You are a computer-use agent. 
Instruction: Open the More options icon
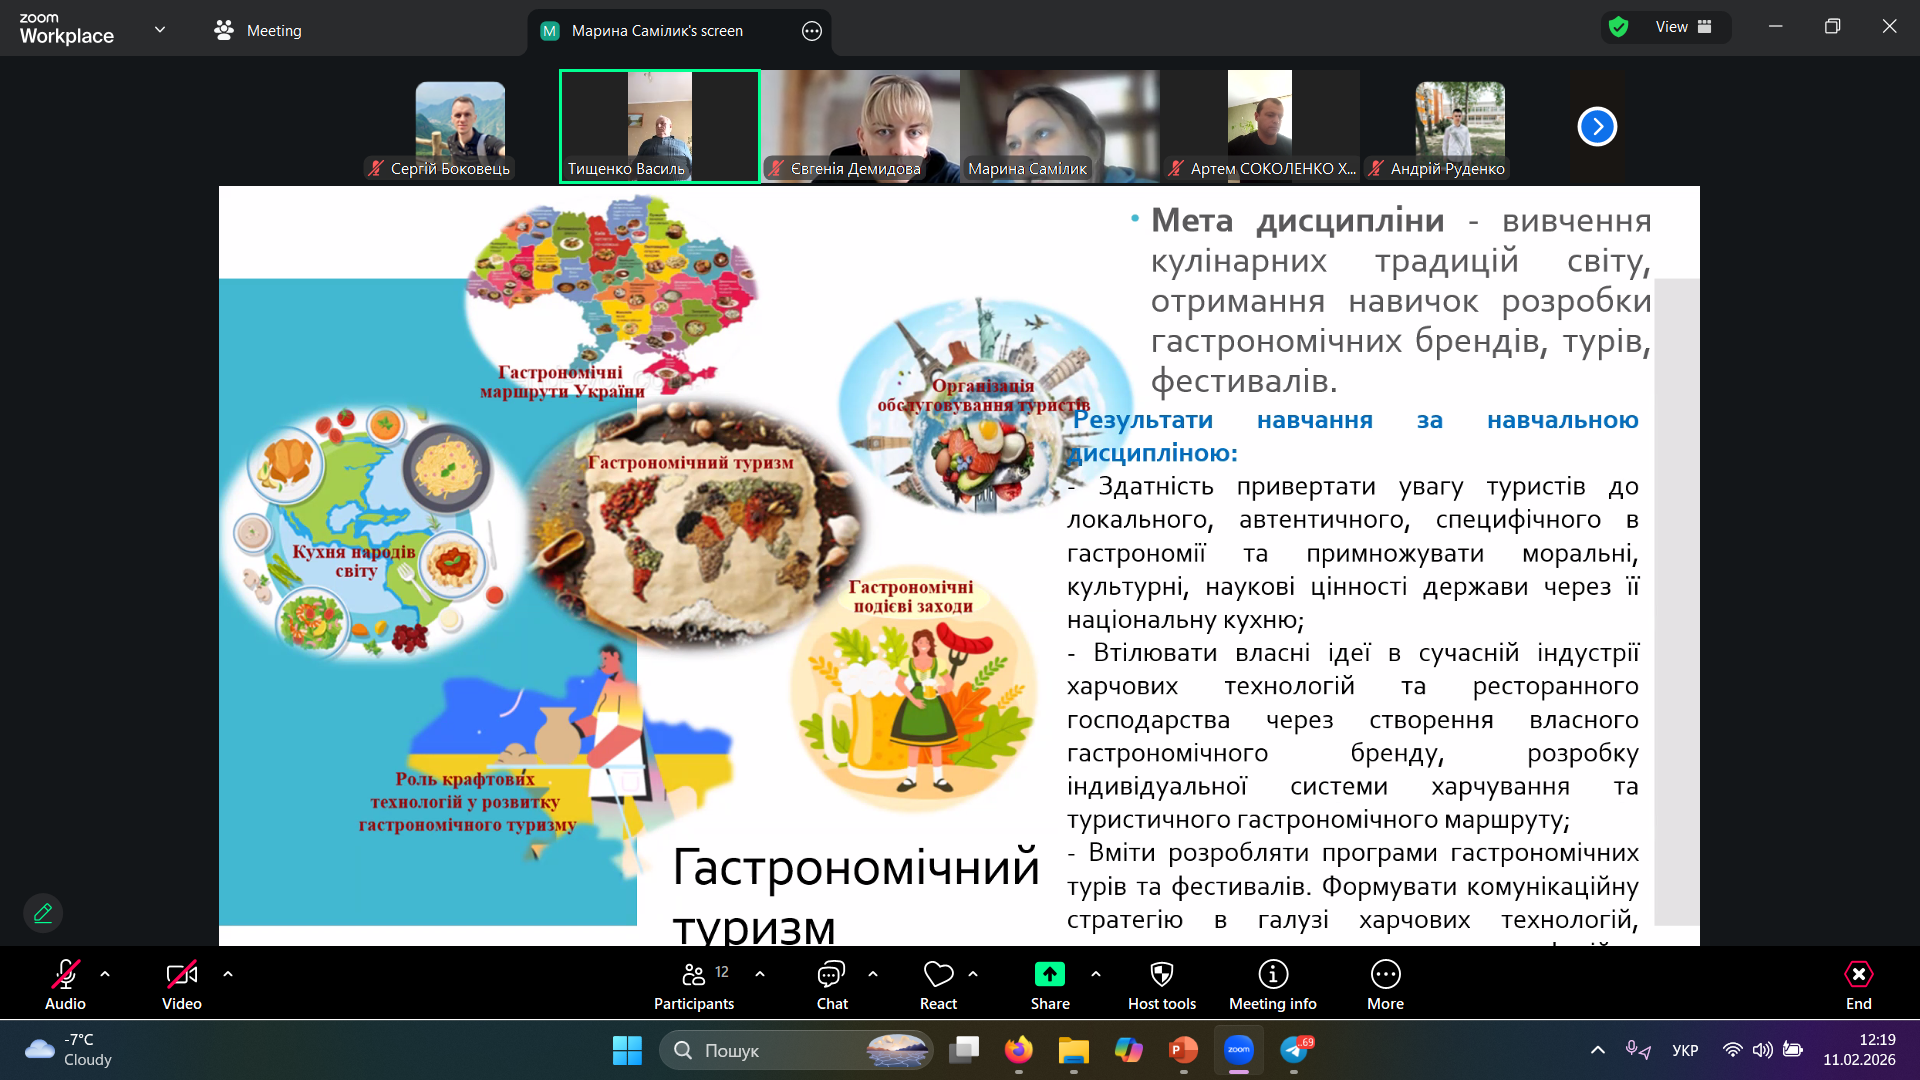pyautogui.click(x=1385, y=975)
